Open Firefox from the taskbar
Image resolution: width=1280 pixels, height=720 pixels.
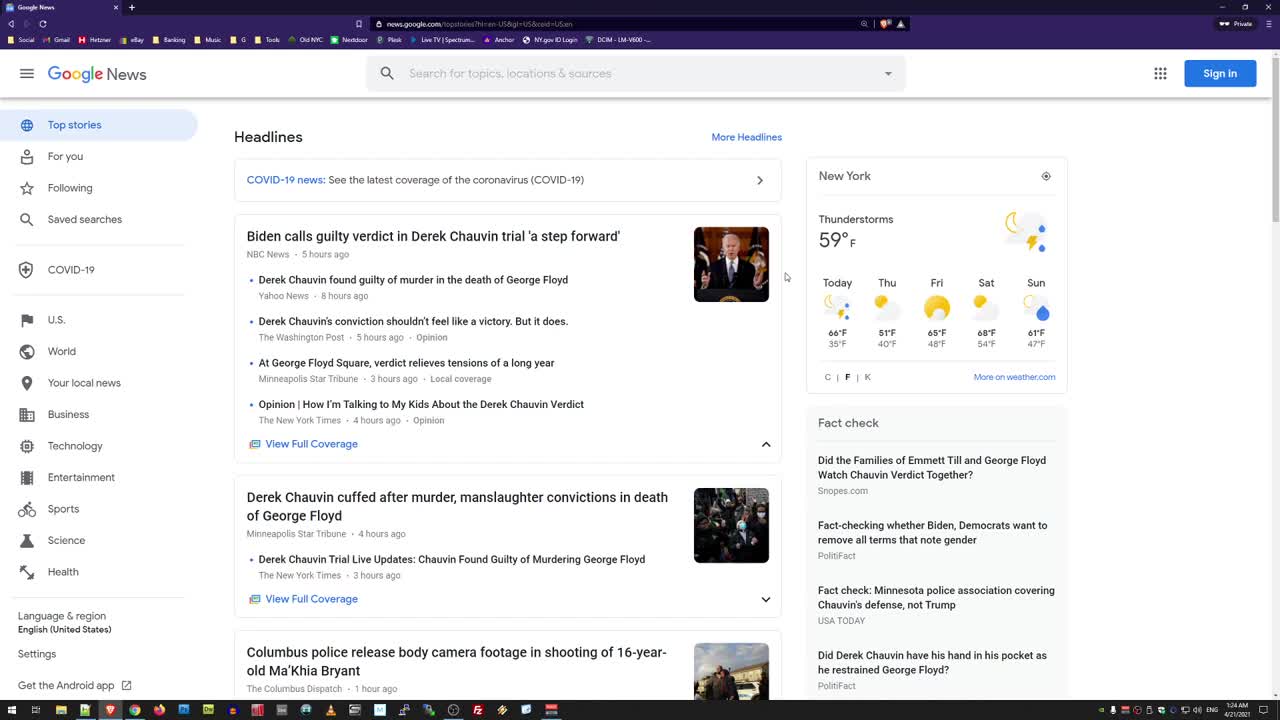coord(159,710)
